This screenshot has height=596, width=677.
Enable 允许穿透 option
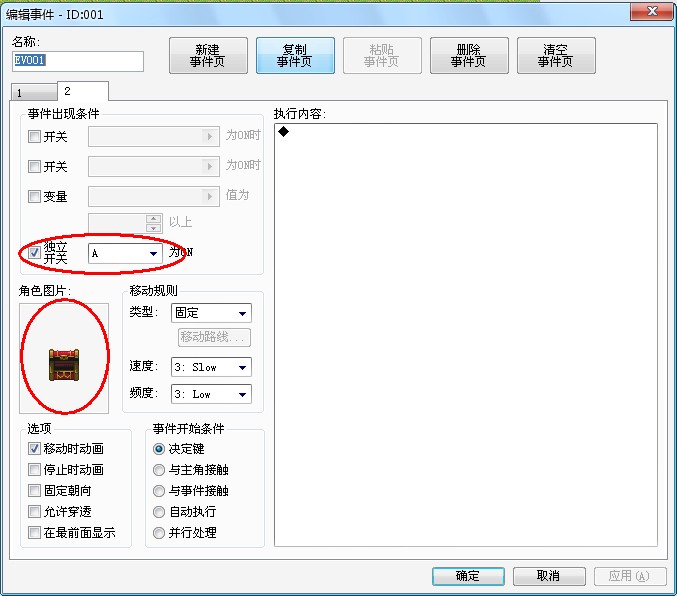[x=34, y=511]
